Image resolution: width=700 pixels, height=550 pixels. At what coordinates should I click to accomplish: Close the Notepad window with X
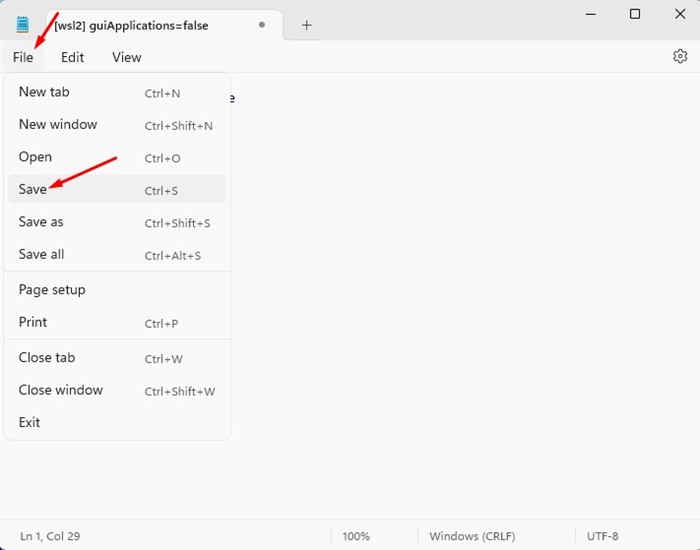(679, 14)
